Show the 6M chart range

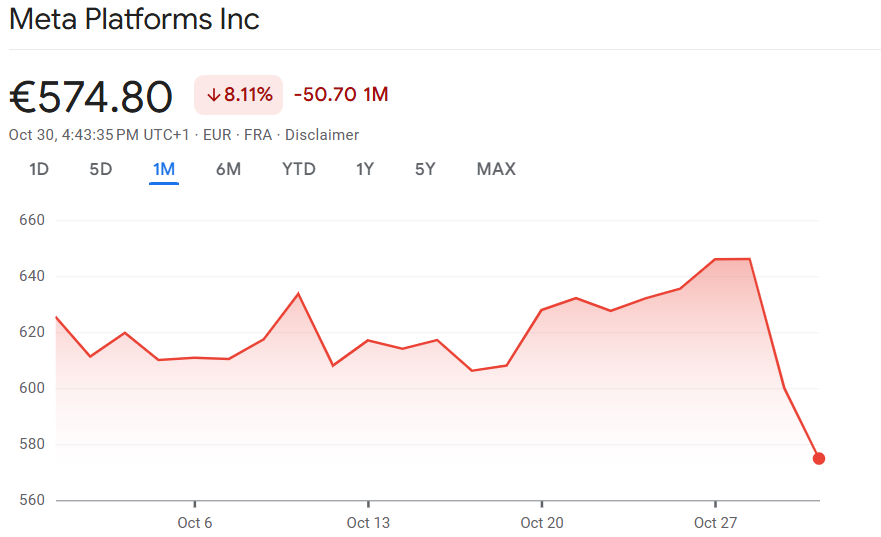pos(228,169)
